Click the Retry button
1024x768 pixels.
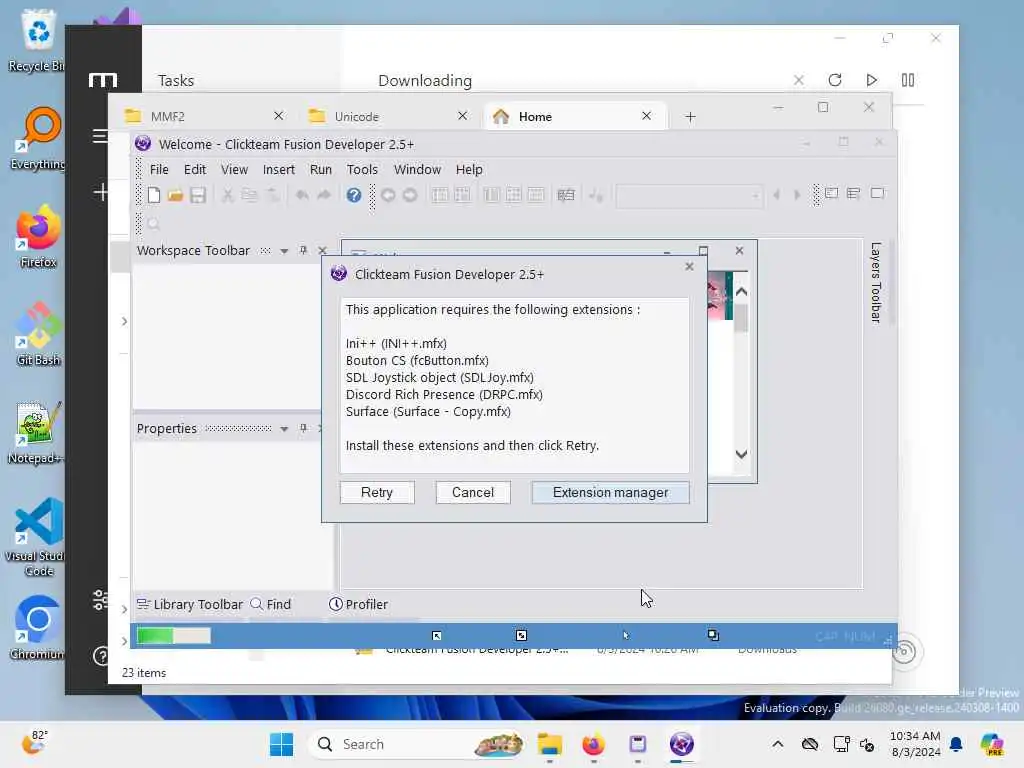377,492
